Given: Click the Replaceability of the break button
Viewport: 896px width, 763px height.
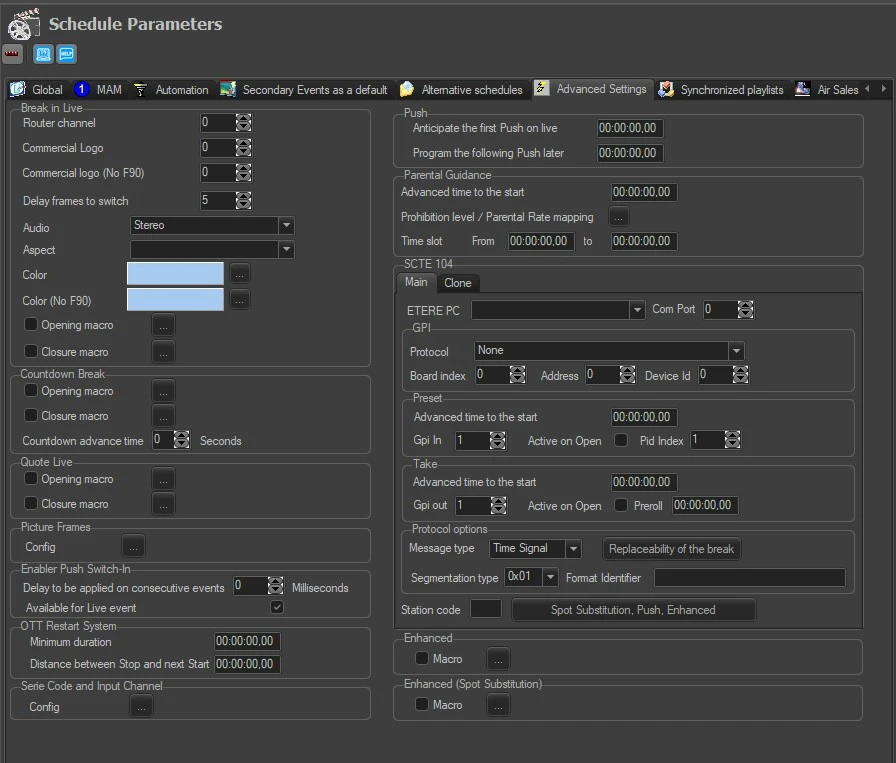Looking at the screenshot, I should pos(671,549).
